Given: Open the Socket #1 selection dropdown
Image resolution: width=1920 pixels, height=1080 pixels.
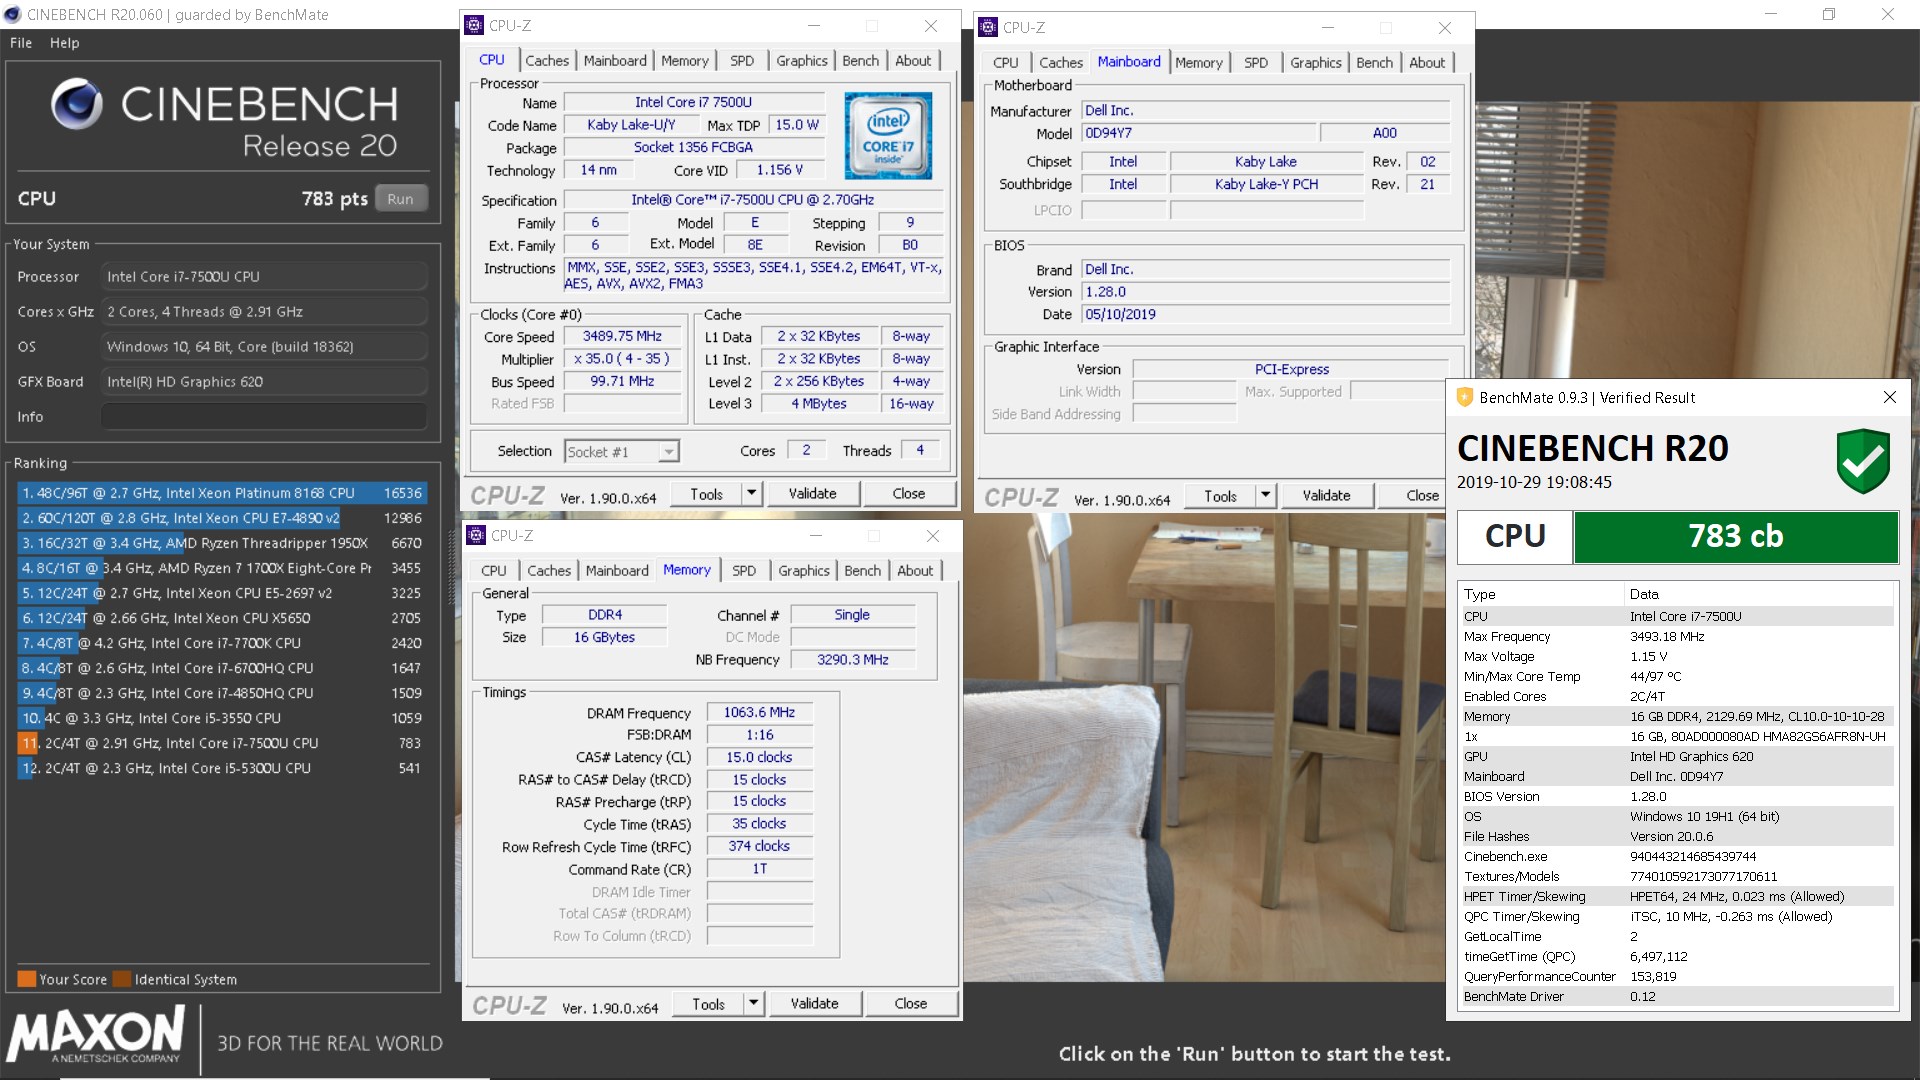Looking at the screenshot, I should pos(668,452).
